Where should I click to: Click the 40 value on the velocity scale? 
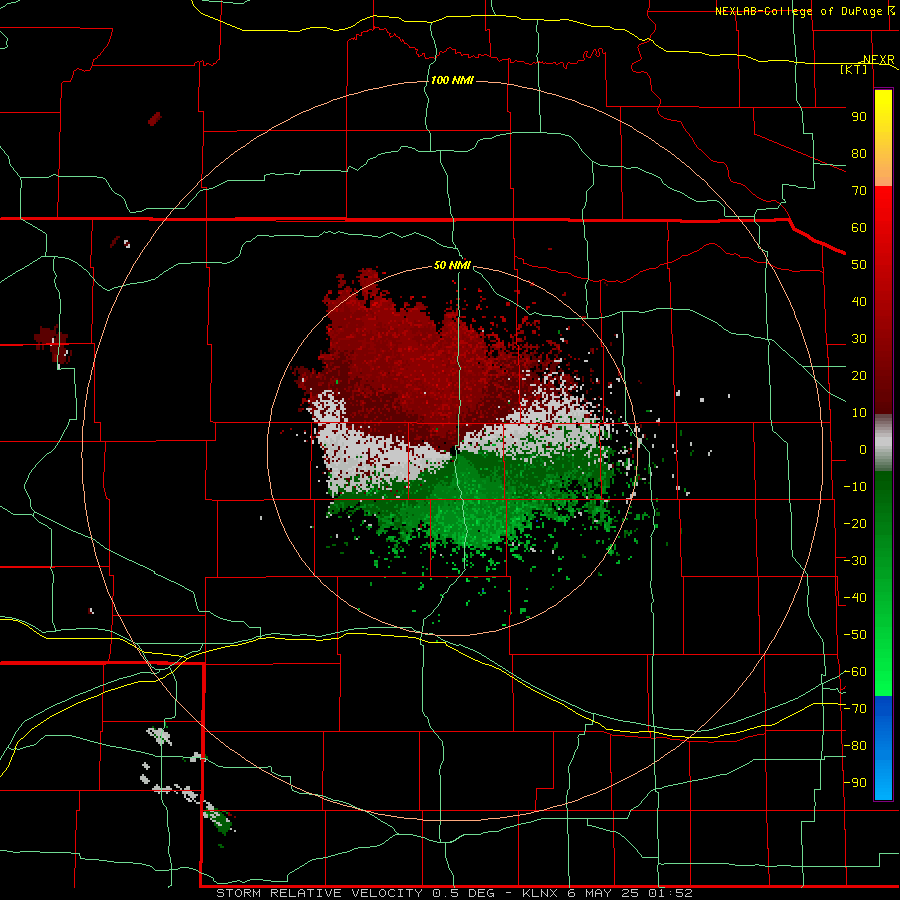pos(859,301)
